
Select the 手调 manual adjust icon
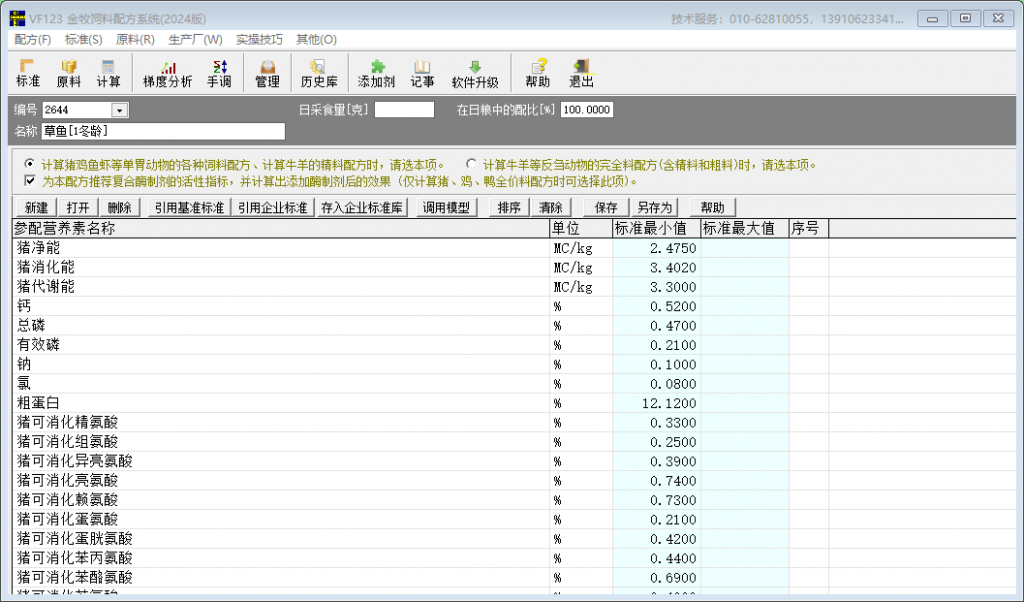pos(219,73)
